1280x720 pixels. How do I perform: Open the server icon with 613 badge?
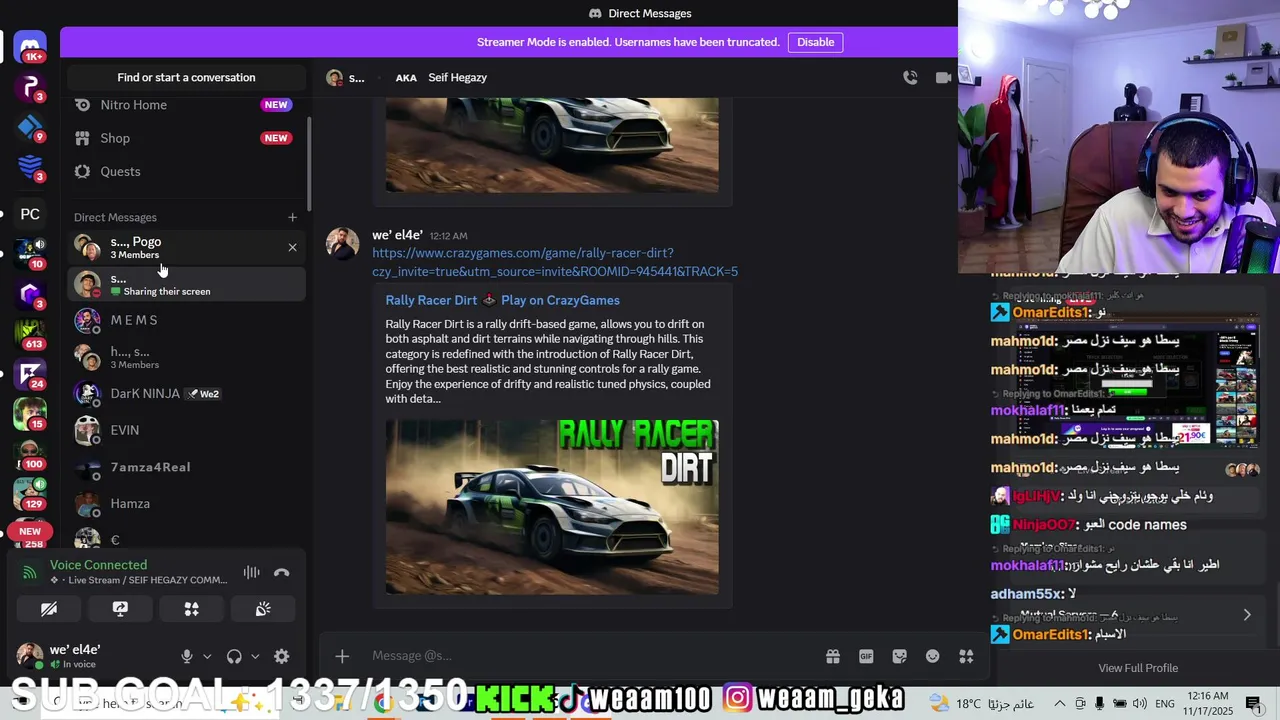click(x=30, y=333)
